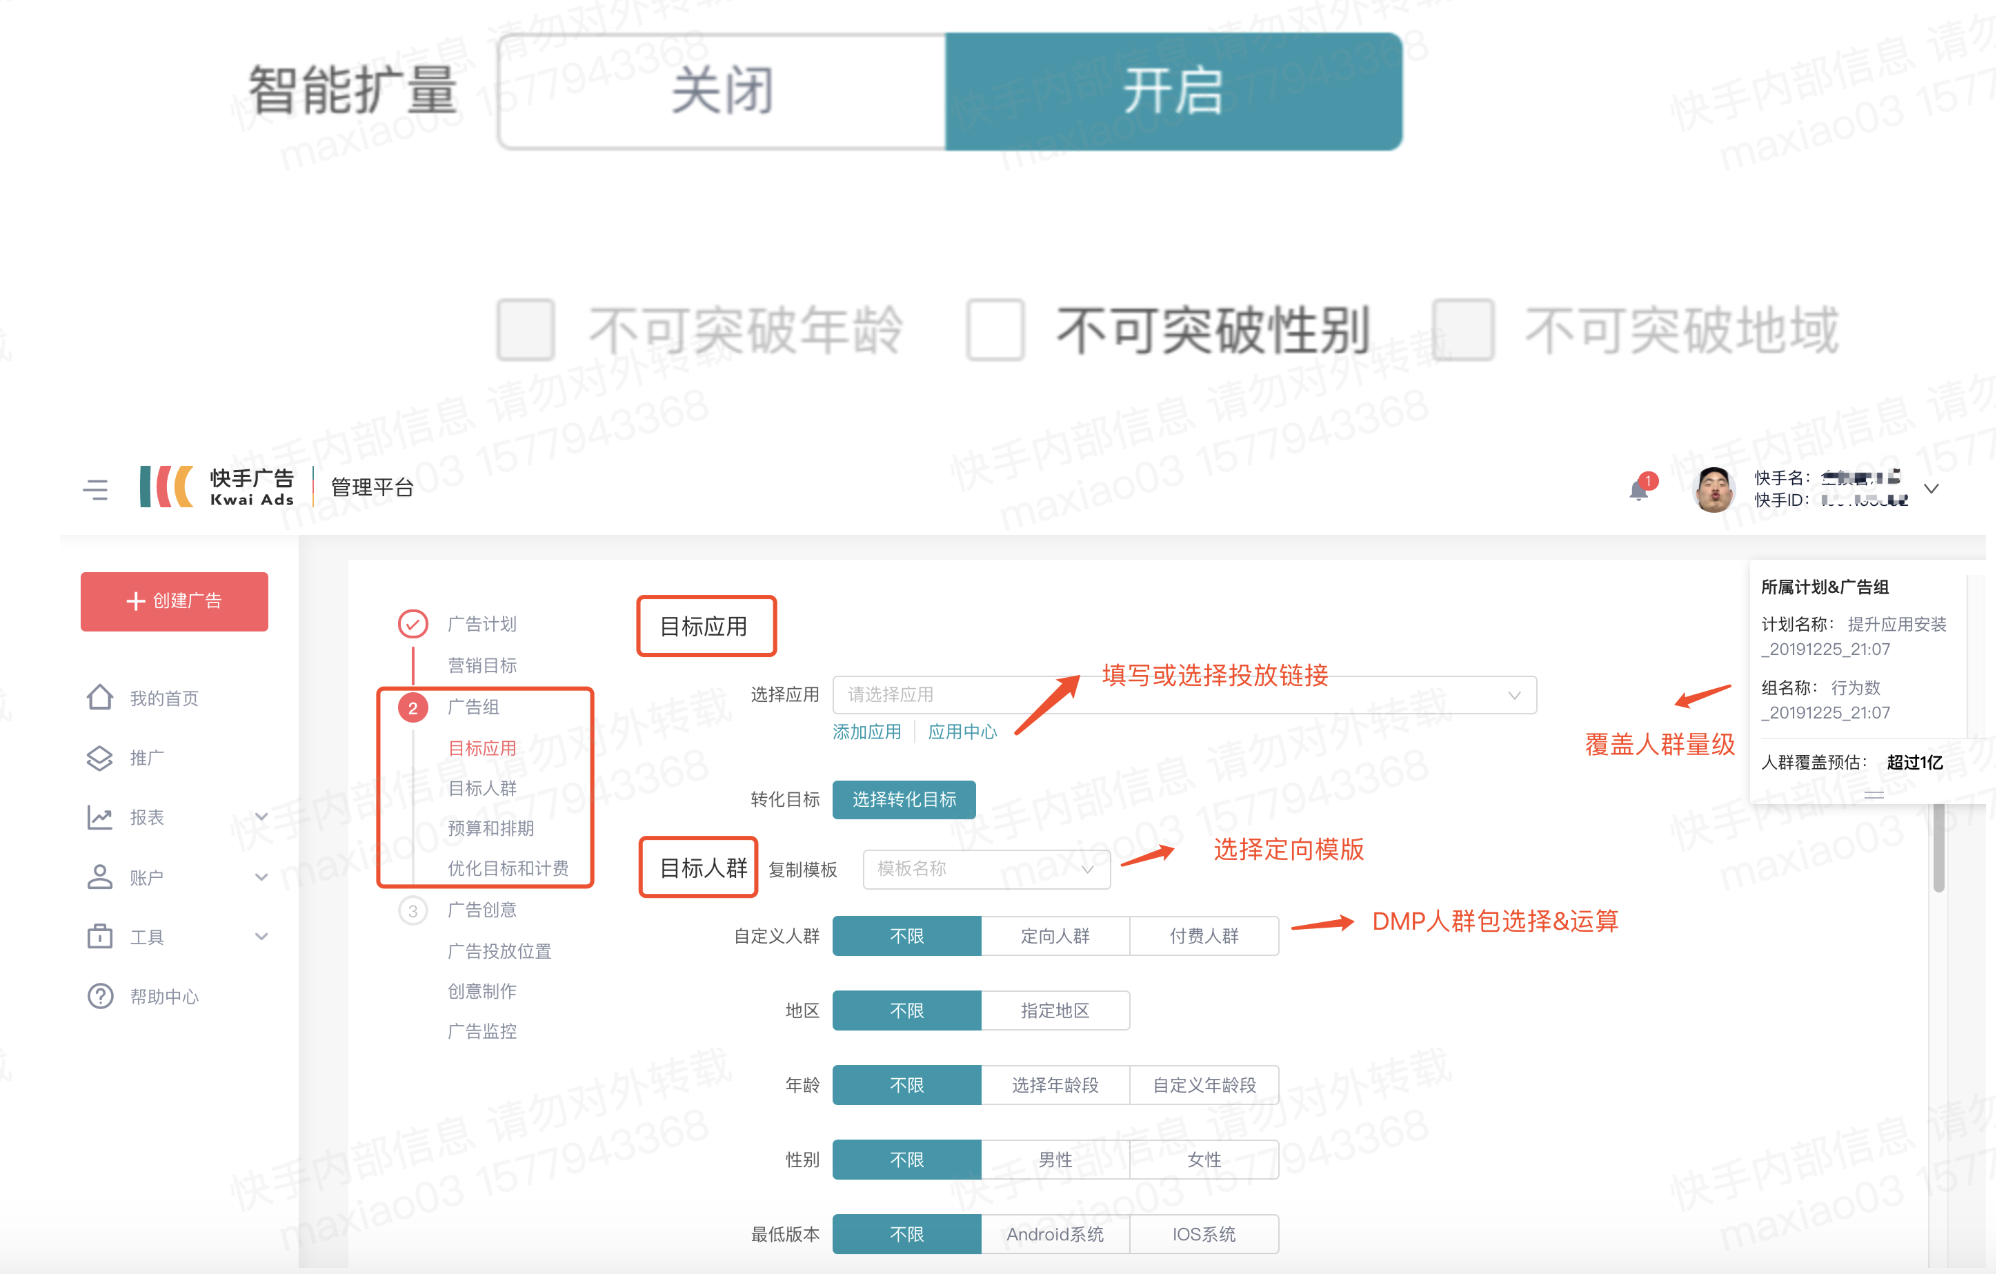Set 智能扩量 to 开启
Image resolution: width=1996 pixels, height=1274 pixels.
[1174, 92]
